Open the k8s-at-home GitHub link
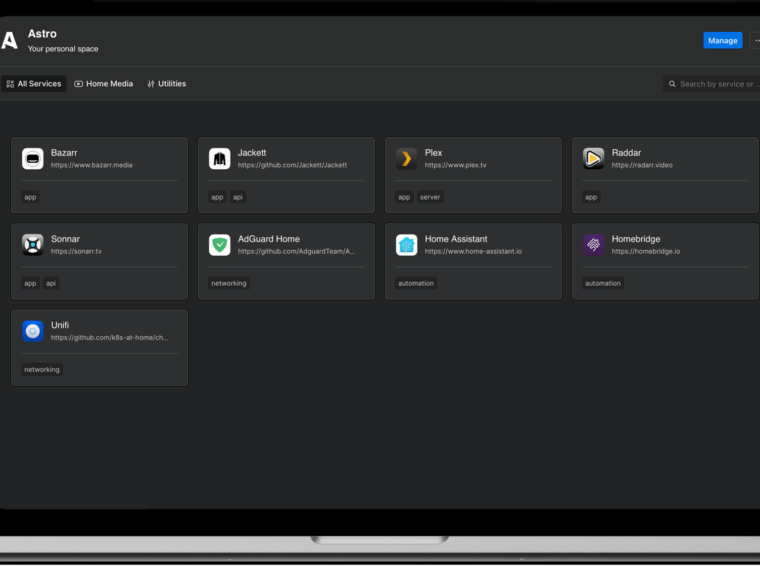The image size is (760, 567). tap(110, 338)
